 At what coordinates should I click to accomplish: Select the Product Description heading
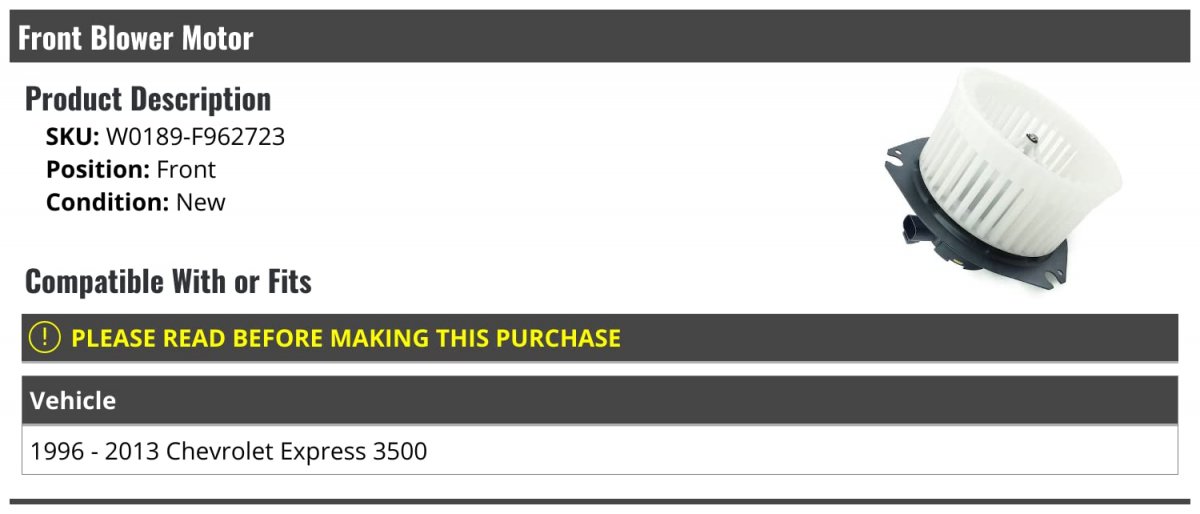pyautogui.click(x=148, y=99)
